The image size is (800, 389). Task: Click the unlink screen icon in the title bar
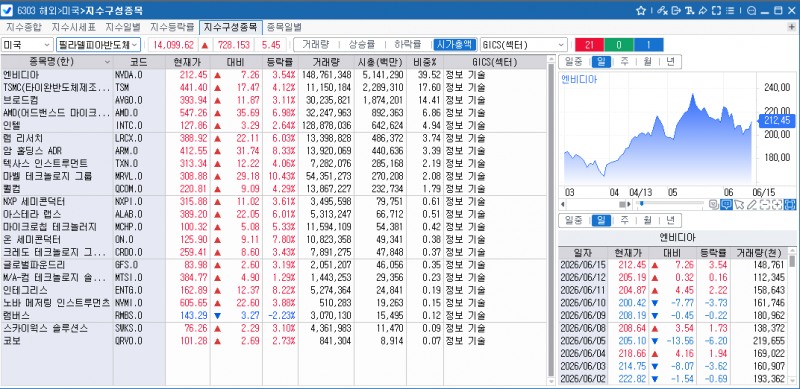tap(662, 10)
